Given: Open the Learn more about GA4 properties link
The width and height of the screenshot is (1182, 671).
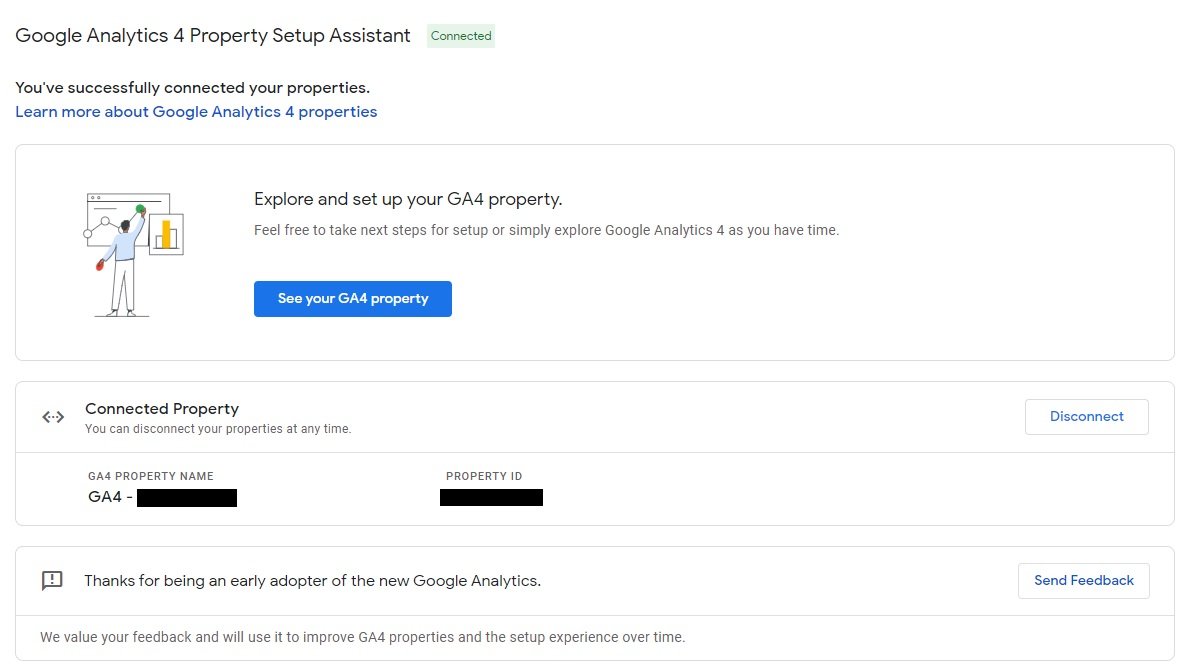Looking at the screenshot, I should pos(196,112).
